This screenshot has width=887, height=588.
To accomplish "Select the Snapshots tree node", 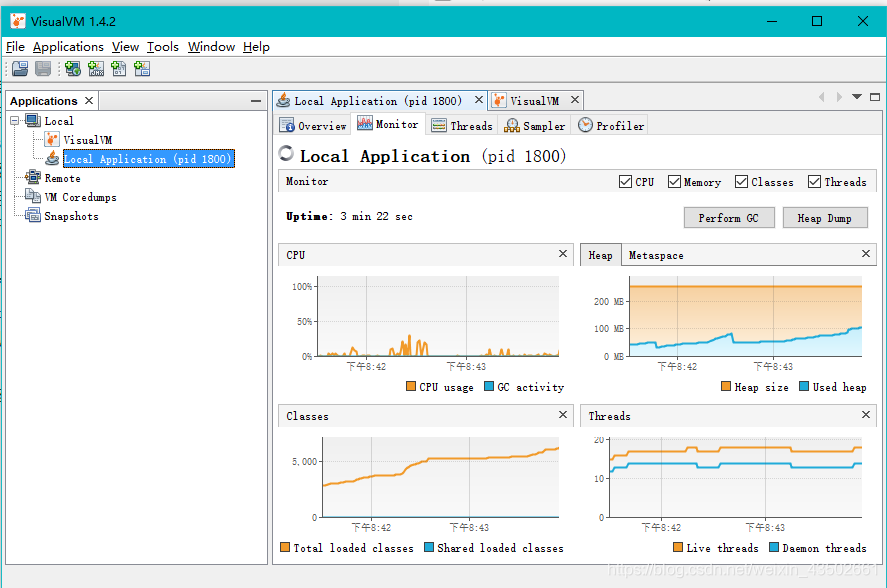I will coord(71,216).
